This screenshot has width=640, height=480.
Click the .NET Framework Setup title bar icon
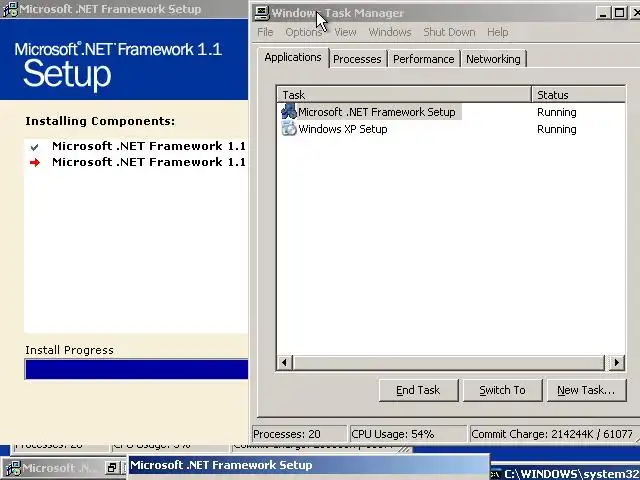point(10,9)
